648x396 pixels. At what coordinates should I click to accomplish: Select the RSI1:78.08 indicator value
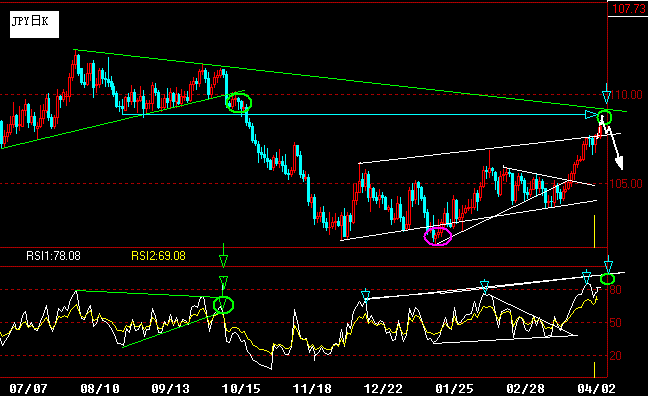tap(53, 256)
